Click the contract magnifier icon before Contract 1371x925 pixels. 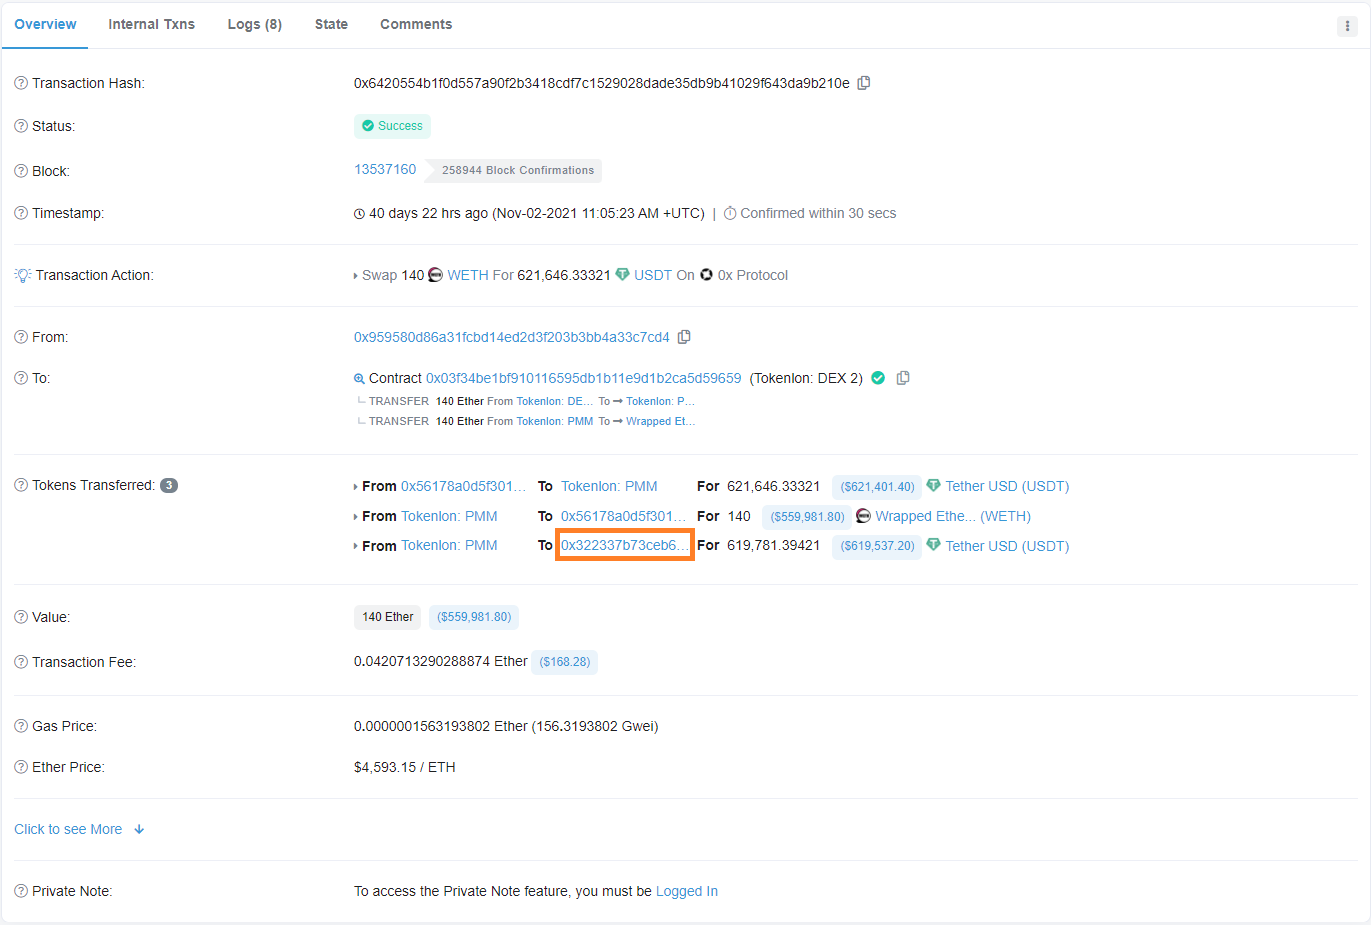(359, 379)
